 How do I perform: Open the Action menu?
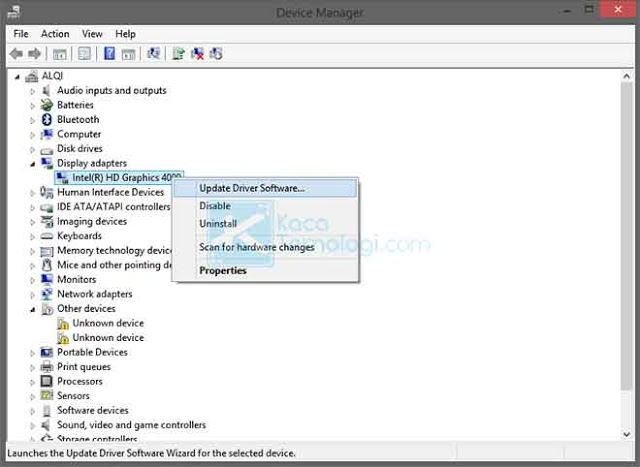pyautogui.click(x=55, y=34)
